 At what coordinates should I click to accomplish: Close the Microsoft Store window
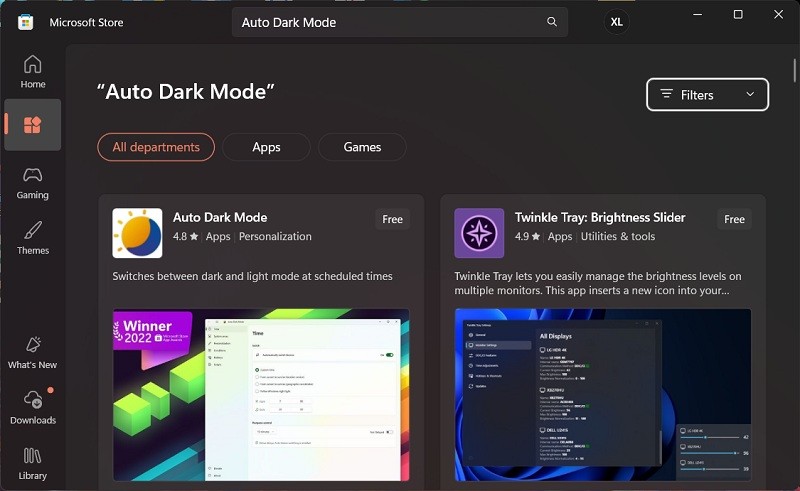pyautogui.click(x=778, y=14)
